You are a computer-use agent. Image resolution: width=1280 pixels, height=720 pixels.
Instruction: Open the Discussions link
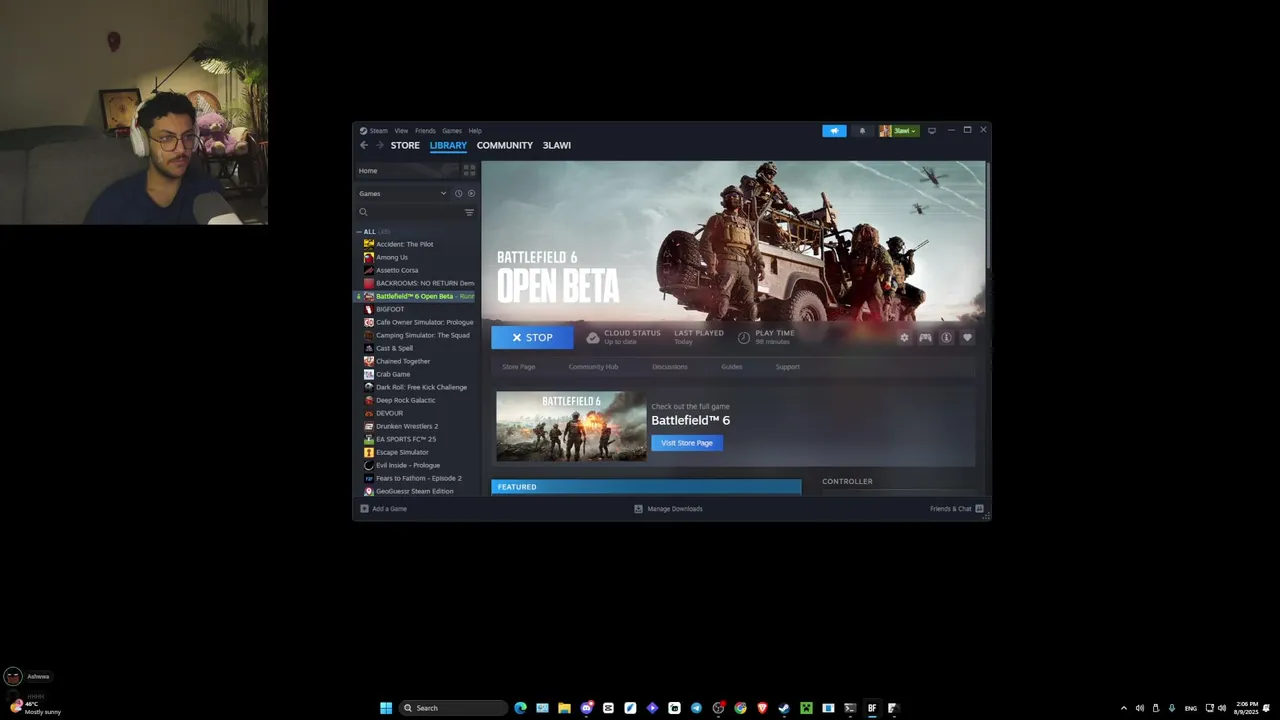(670, 367)
